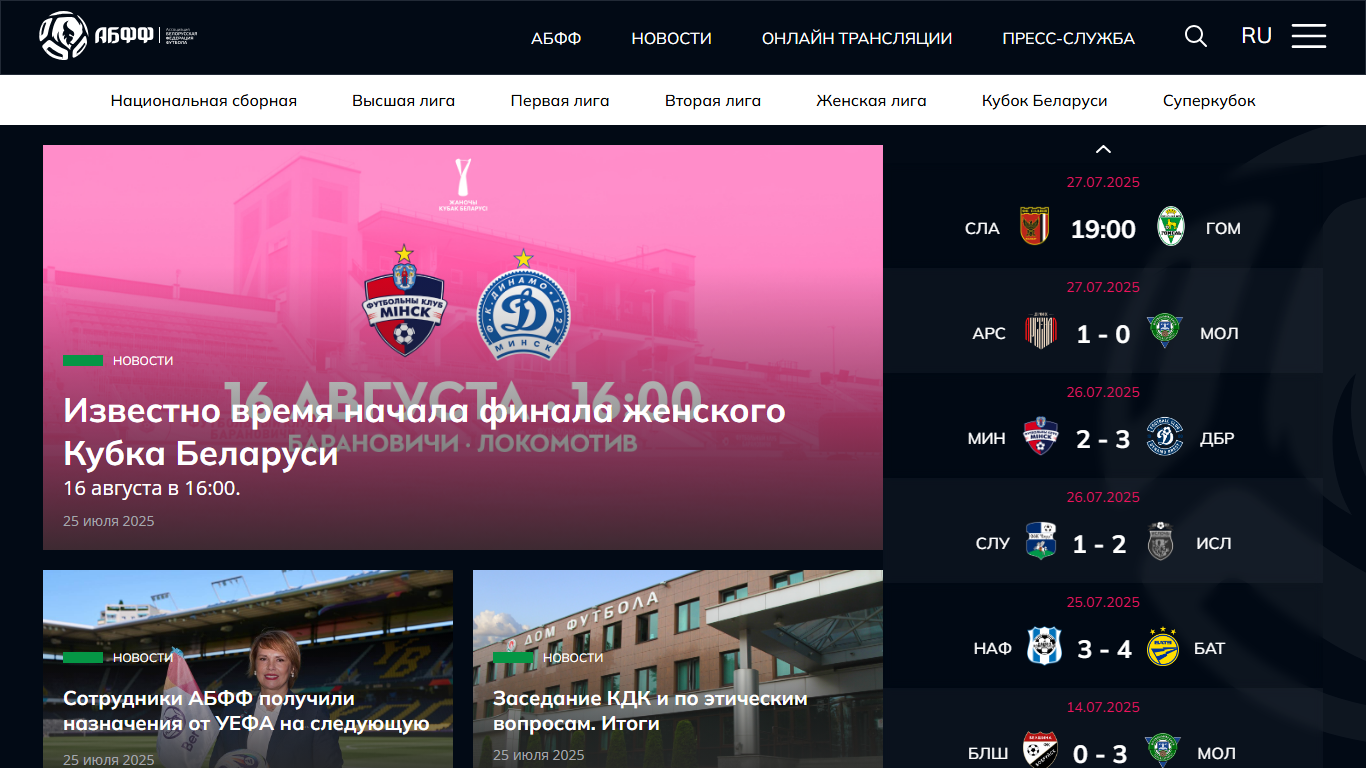Click СЛУ team crest icon
Screen dimensions: 1366x768
coord(1040,542)
